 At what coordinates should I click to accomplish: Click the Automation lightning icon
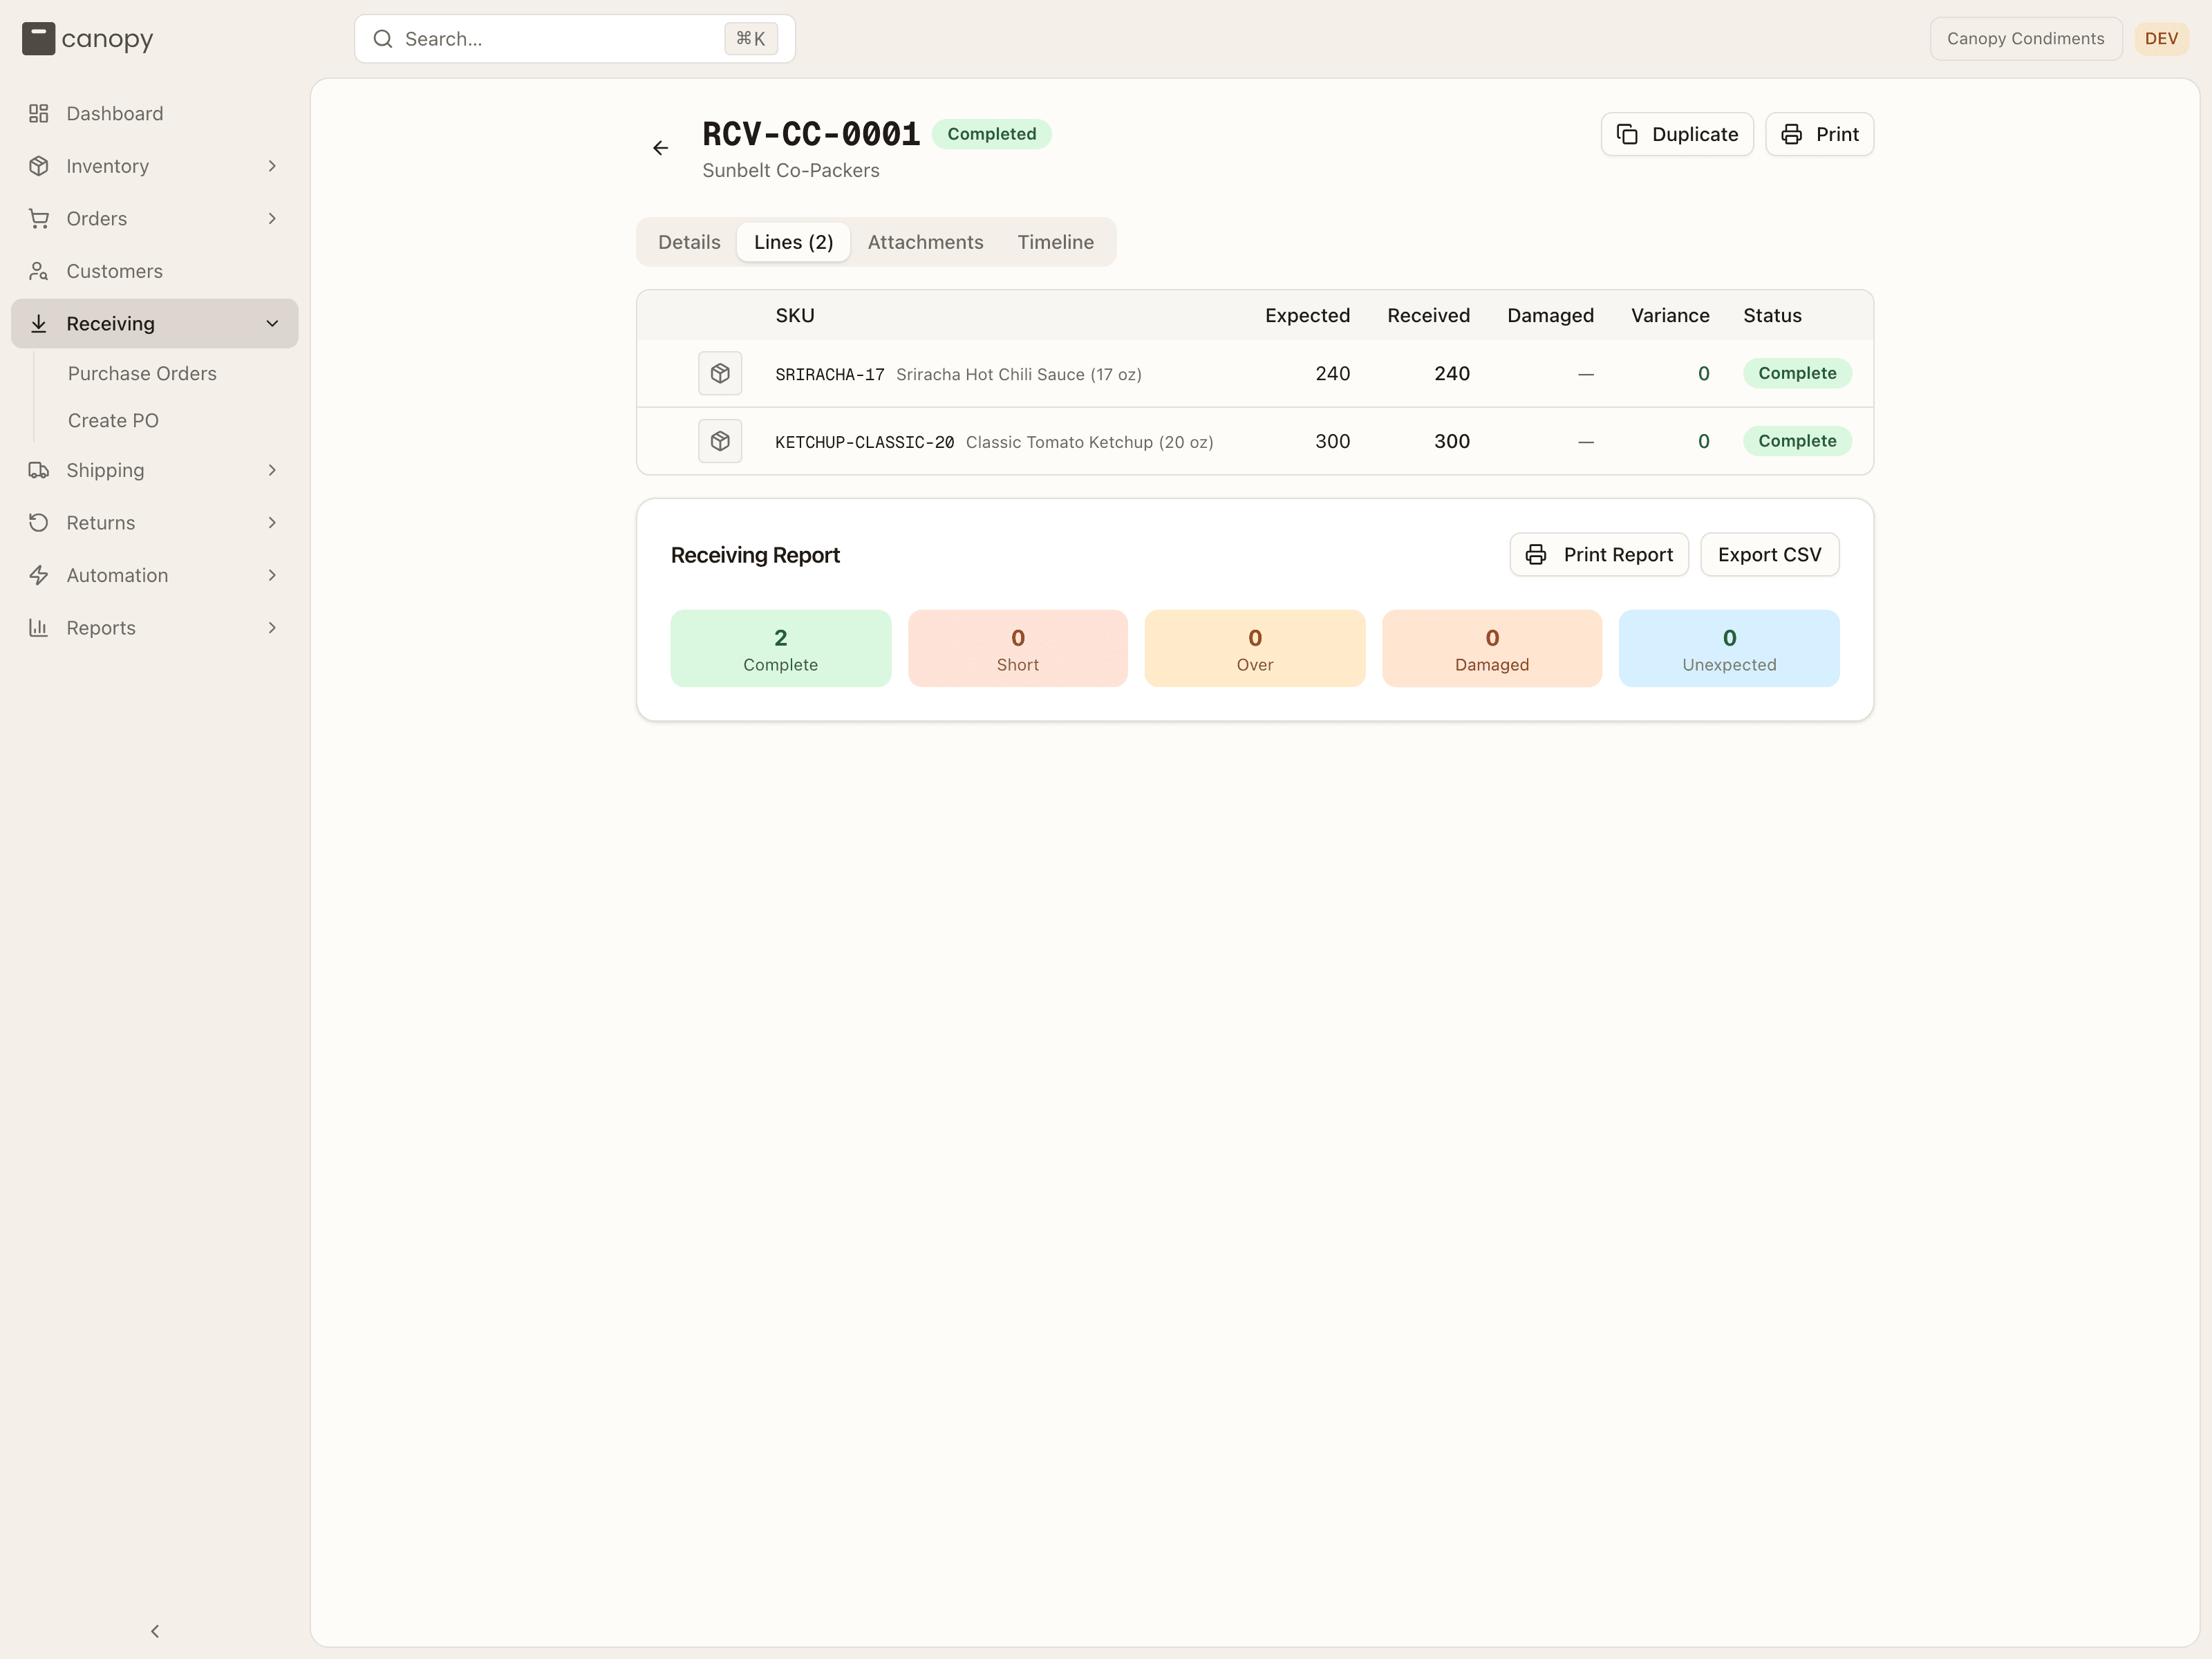tap(39, 575)
